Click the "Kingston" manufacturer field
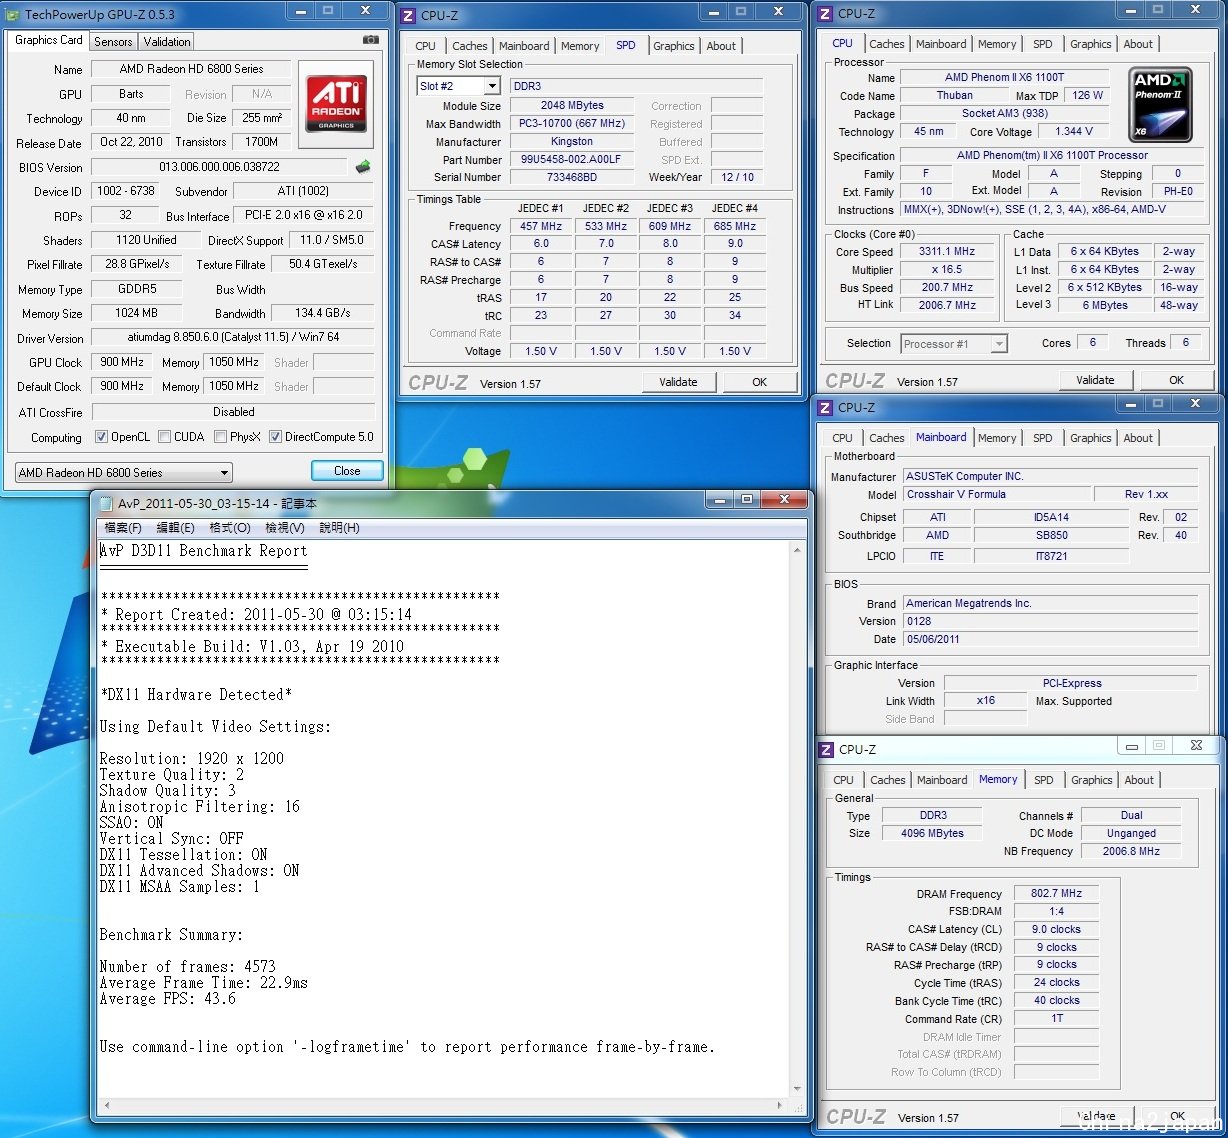The image size is (1228, 1138). pyautogui.click(x=572, y=142)
